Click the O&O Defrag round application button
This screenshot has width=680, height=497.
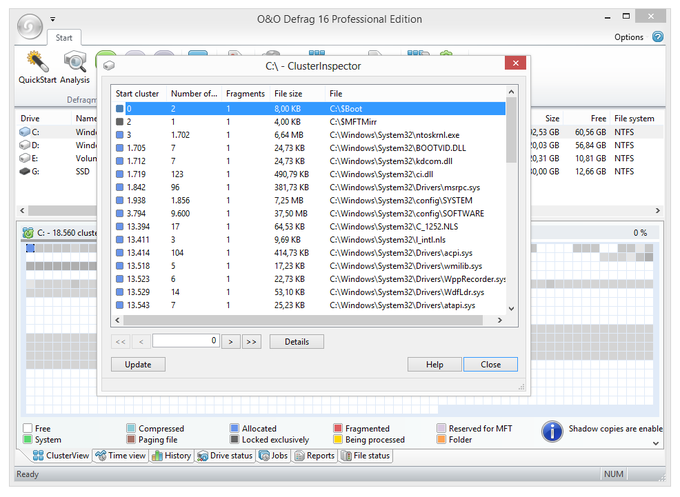coord(29,26)
